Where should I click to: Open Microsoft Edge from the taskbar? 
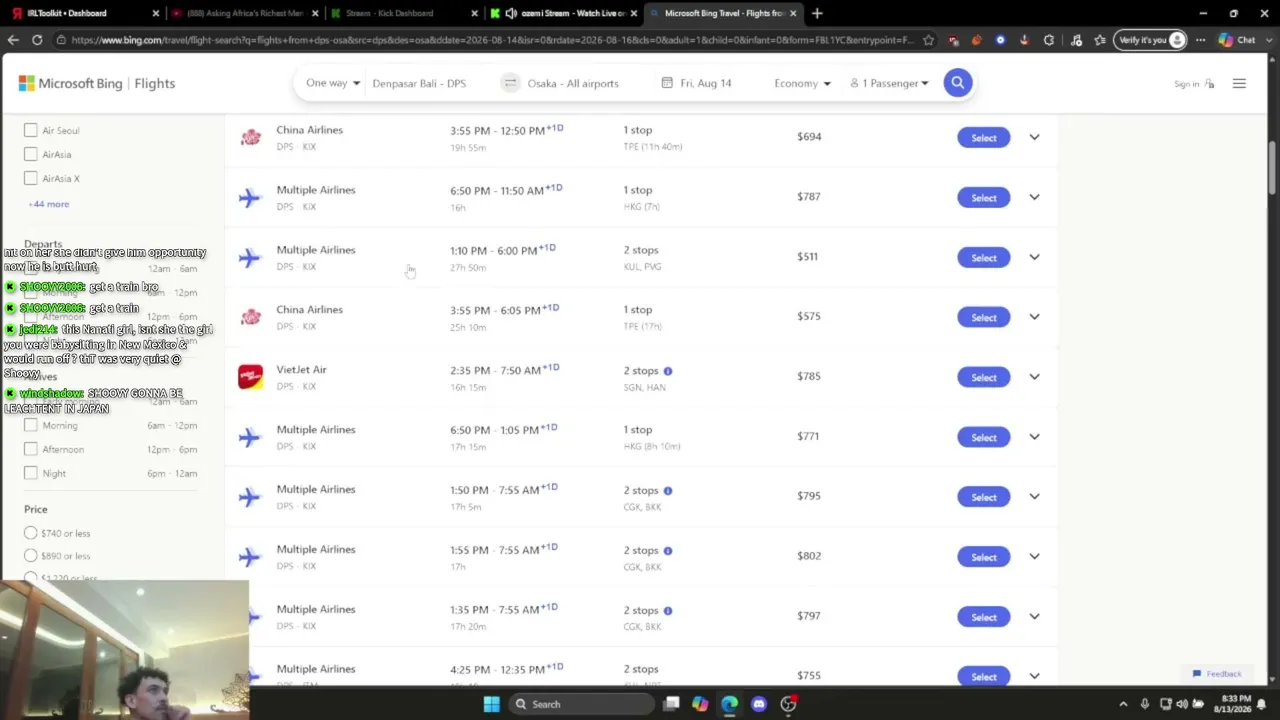729,704
